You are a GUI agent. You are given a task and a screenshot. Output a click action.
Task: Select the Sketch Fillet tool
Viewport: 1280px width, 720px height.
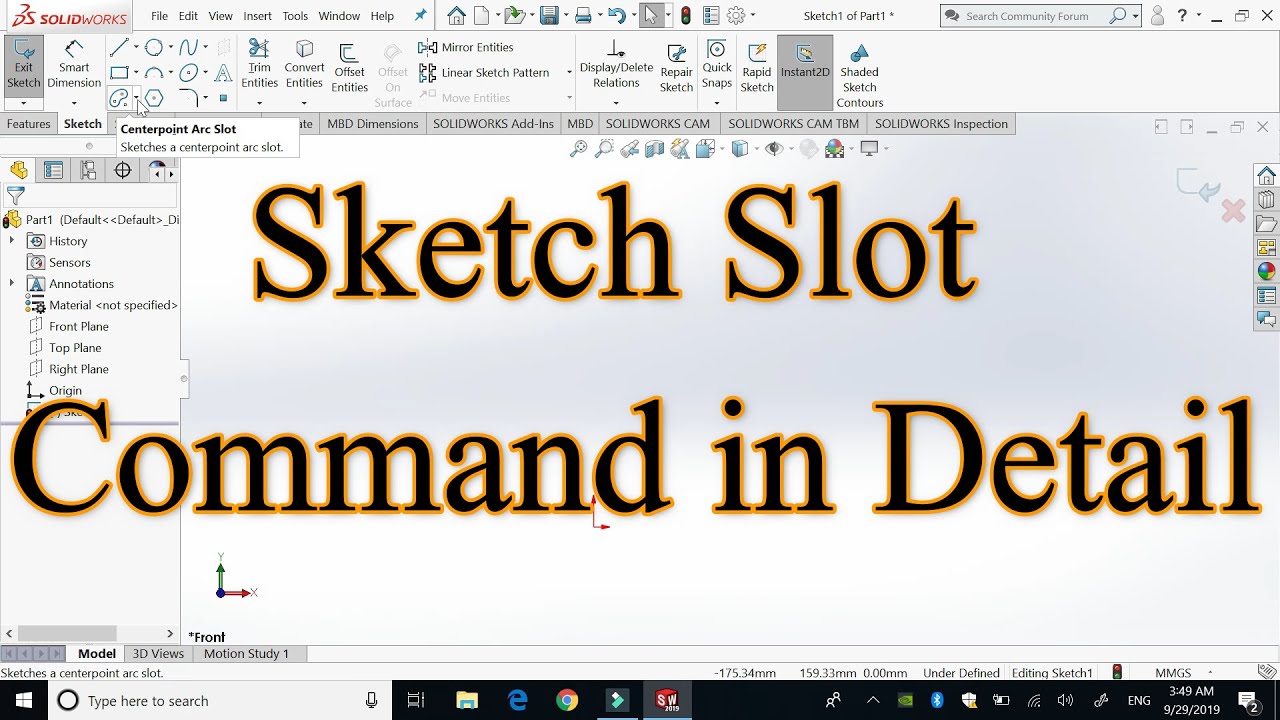[x=189, y=98]
